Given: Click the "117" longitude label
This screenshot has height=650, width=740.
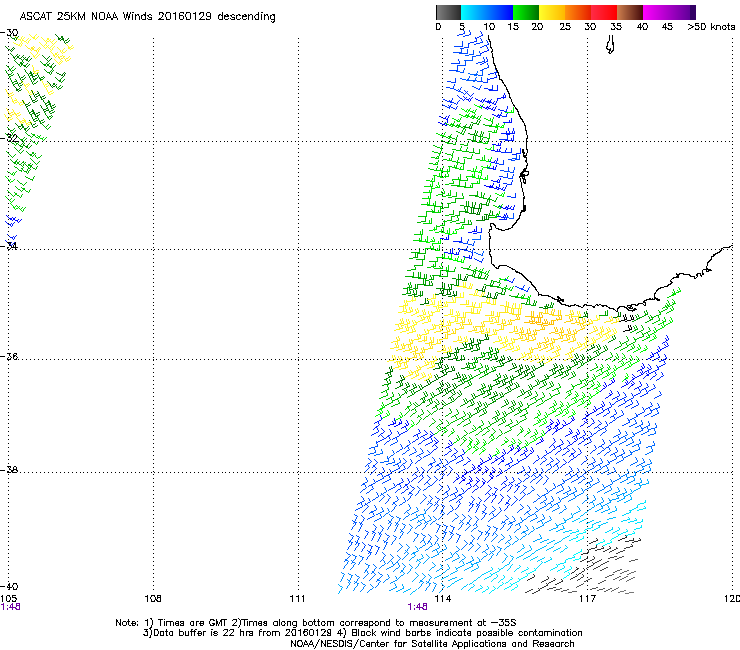Looking at the screenshot, I should point(588,599).
